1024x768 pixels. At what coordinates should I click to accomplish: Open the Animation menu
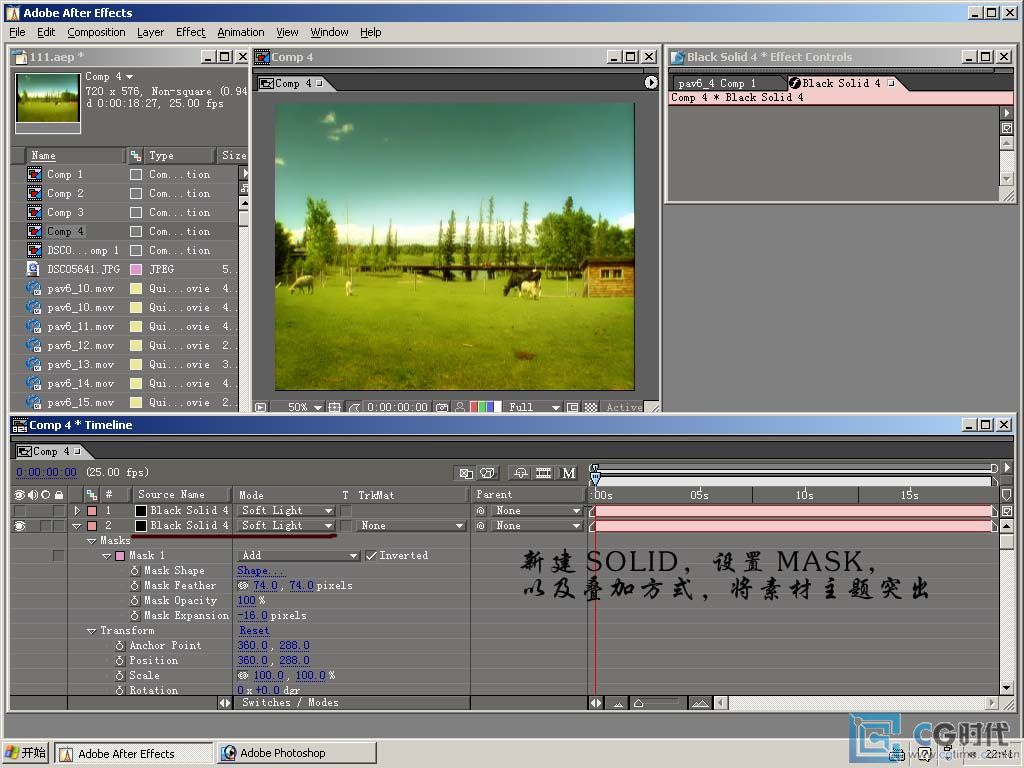(x=240, y=32)
